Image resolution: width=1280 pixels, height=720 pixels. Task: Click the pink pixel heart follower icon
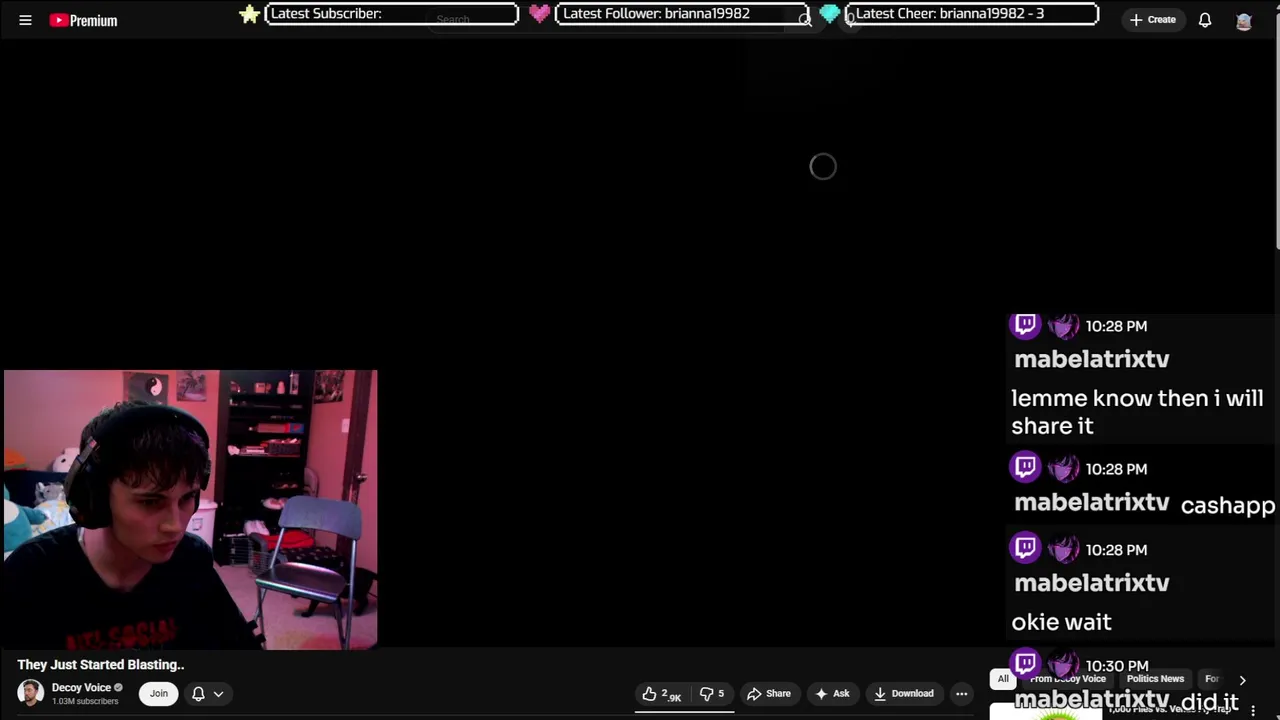[x=539, y=14]
